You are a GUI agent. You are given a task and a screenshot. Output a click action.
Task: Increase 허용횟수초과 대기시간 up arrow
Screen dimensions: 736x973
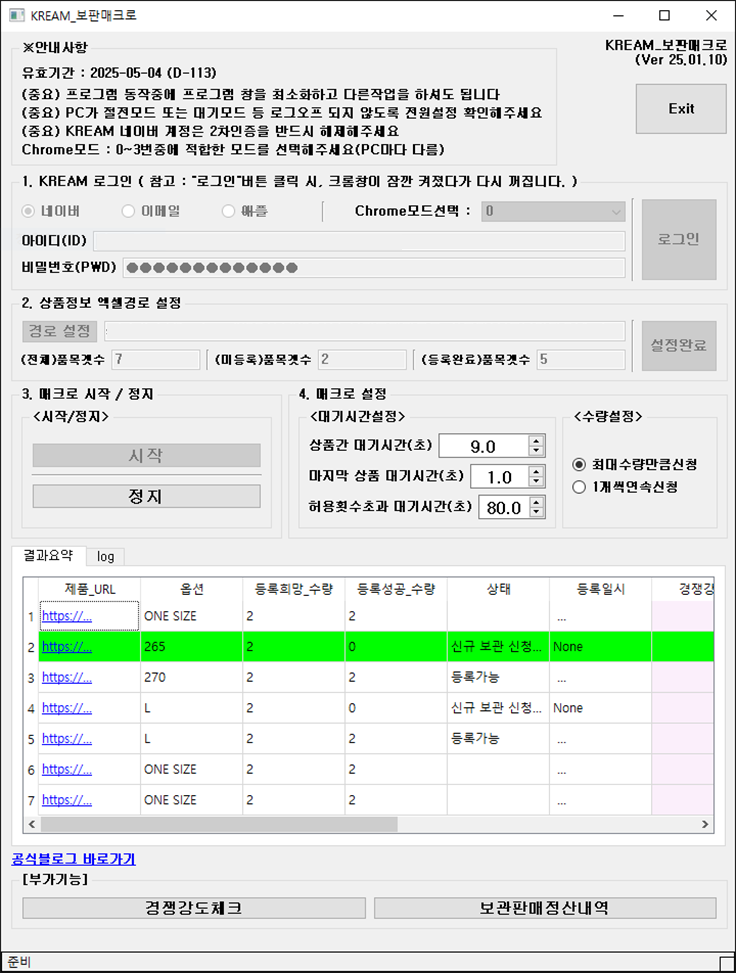click(537, 501)
